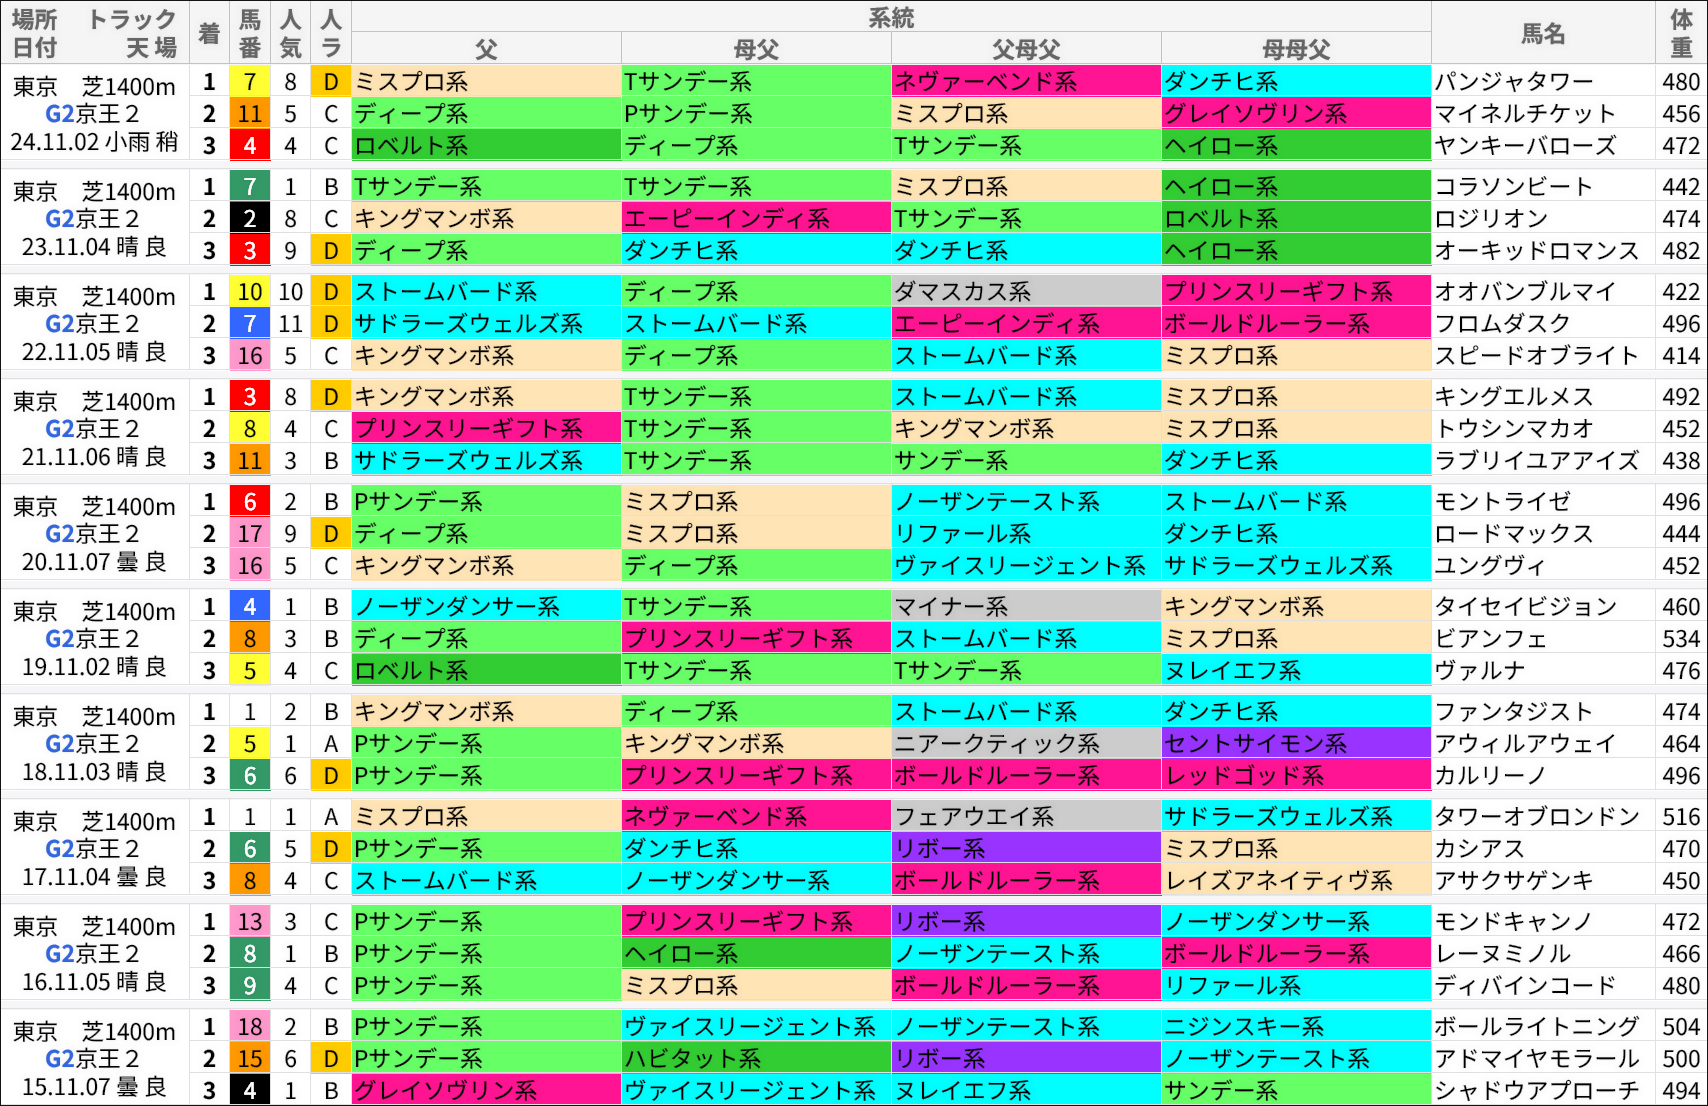This screenshot has height=1106, width=1708.
Task: Click the pink 馬番 18 cell of ボールライトニング
Action: [249, 1026]
